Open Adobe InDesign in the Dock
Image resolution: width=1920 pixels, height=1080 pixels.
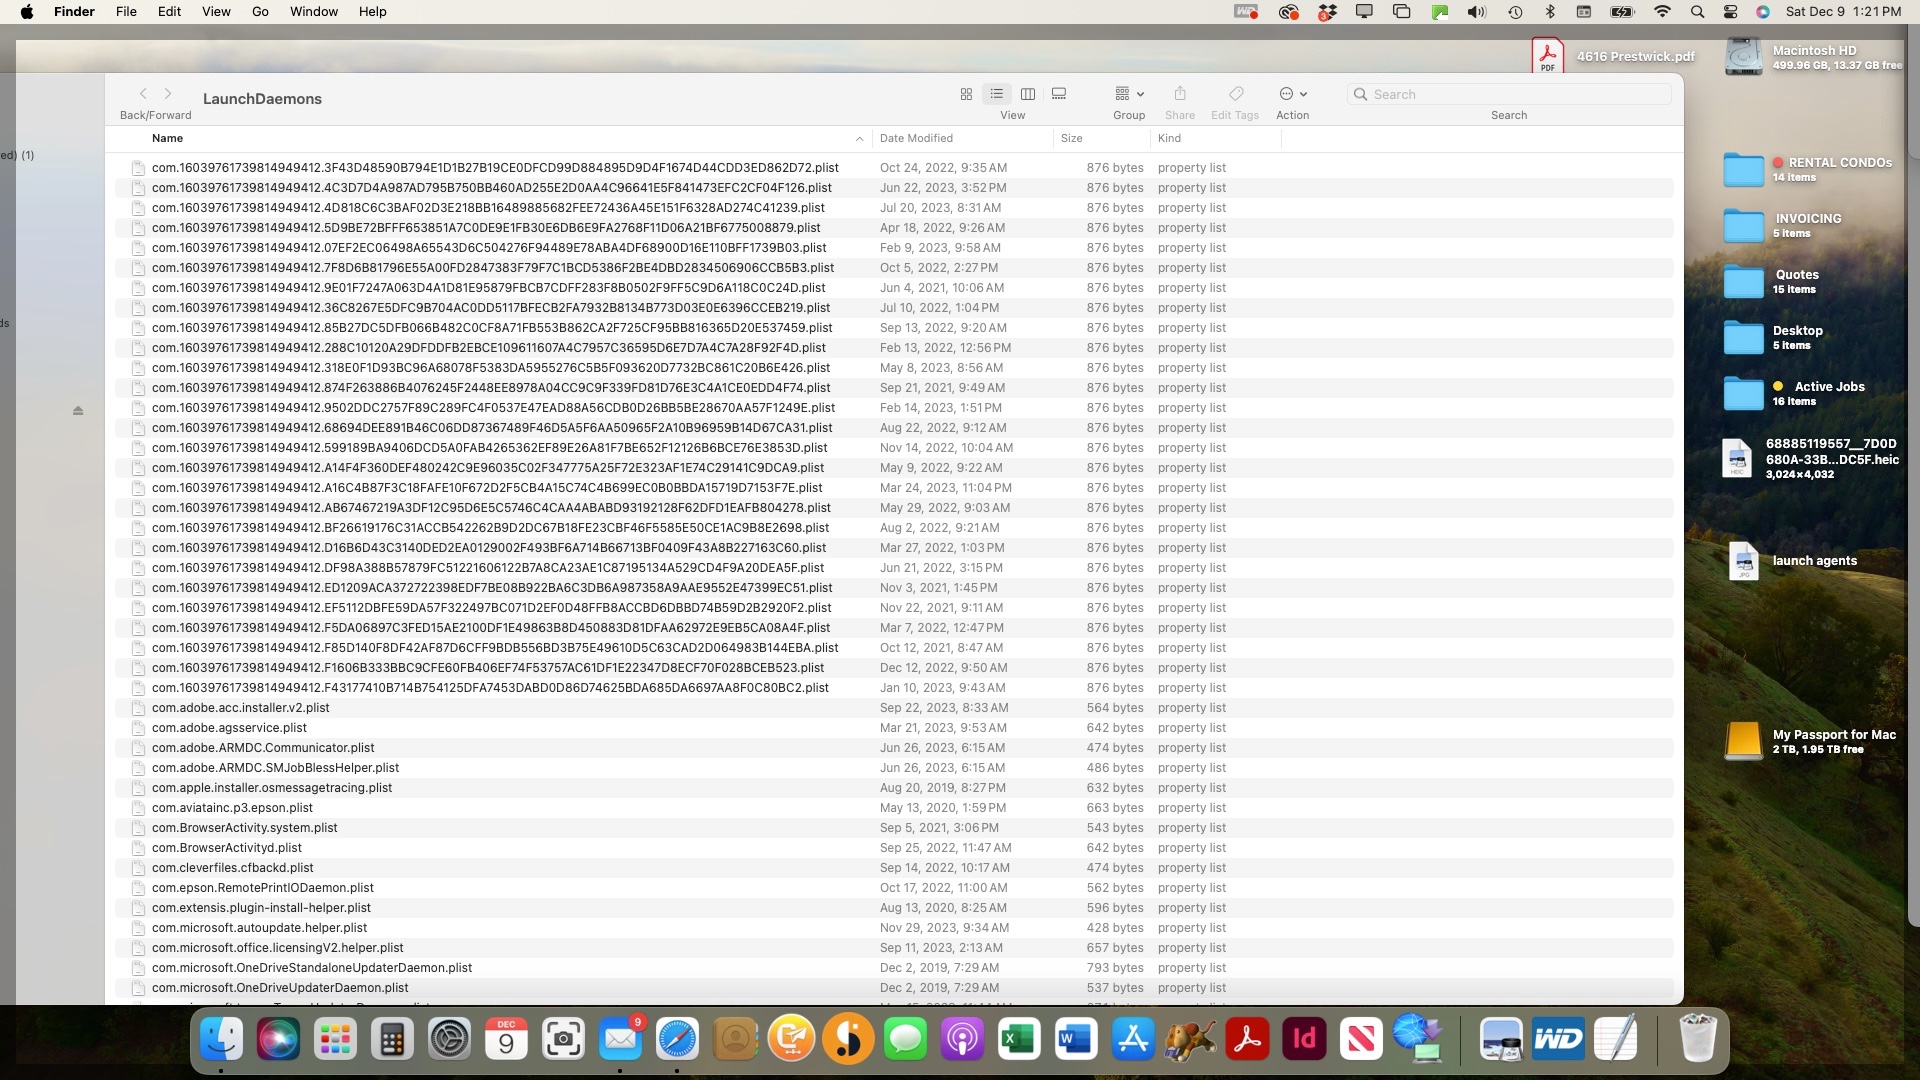click(x=1304, y=1040)
